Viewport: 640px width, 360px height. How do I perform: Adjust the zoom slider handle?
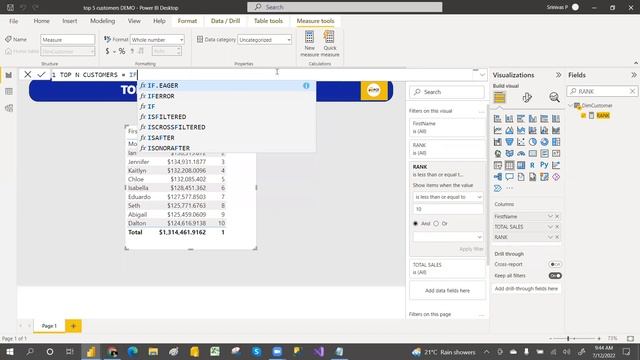(x=568, y=338)
